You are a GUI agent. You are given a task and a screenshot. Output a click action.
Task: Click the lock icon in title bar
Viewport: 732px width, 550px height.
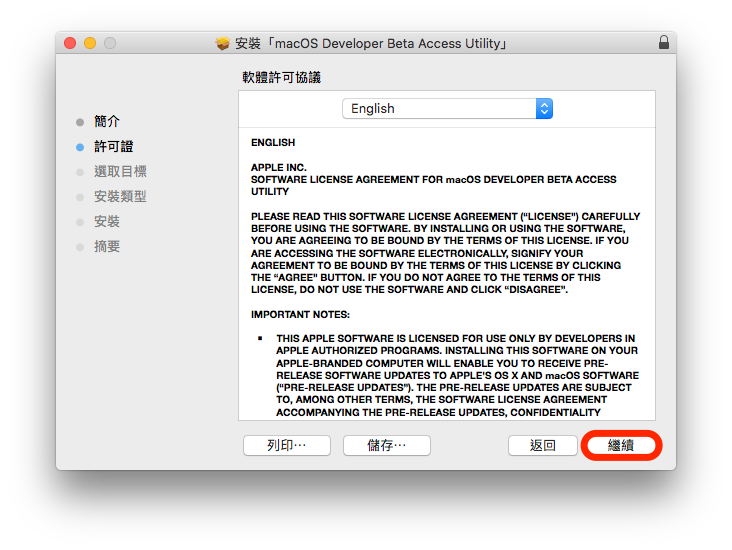point(663,42)
